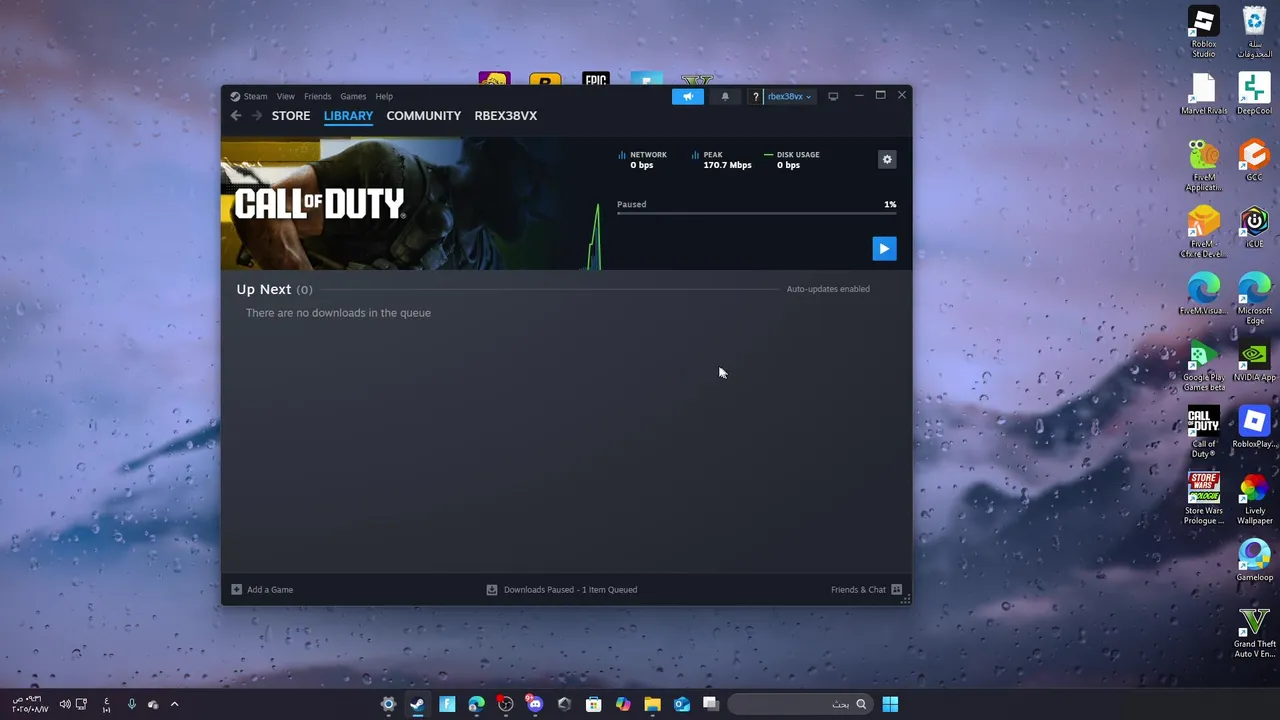Click the Network 0 bps stat
The height and width of the screenshot is (720, 1280).
point(642,160)
